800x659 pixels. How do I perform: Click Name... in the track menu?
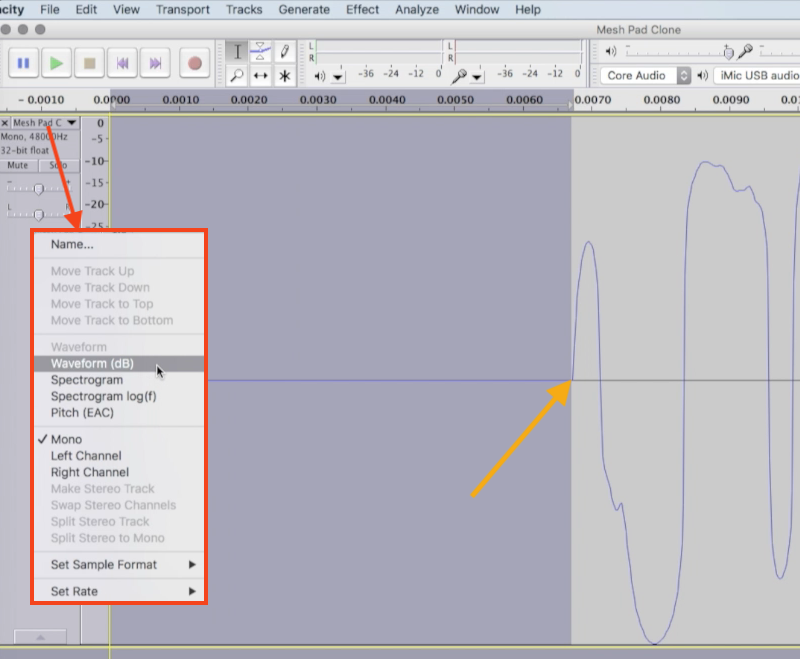72,244
